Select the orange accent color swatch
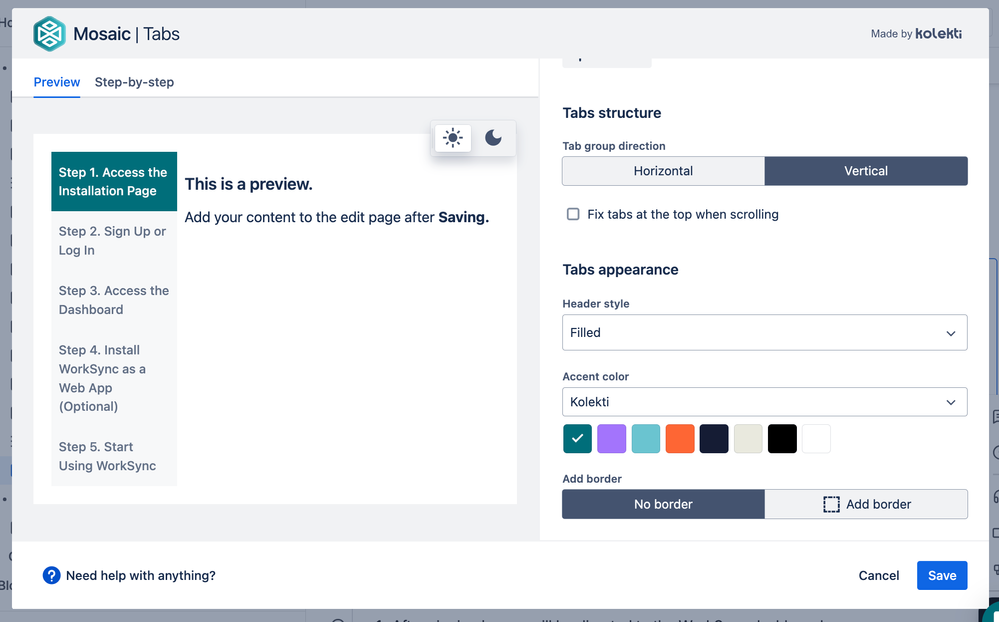Screen dimensions: 999x622 point(679,438)
